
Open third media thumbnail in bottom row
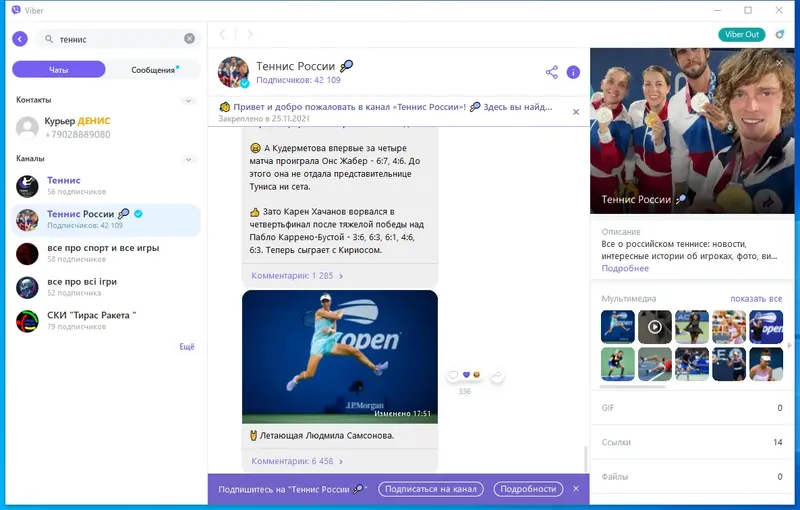pos(692,364)
